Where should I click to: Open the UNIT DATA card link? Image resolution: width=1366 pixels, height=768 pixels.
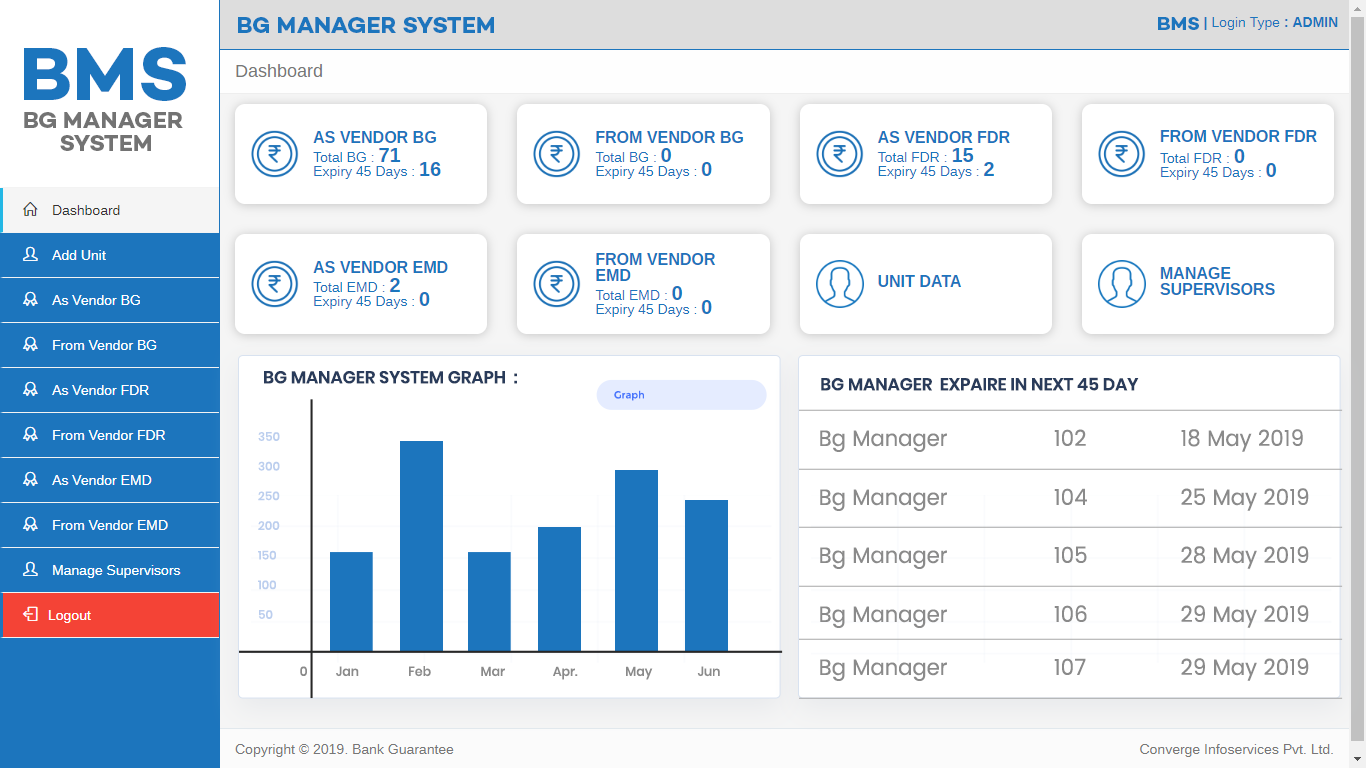coord(919,282)
